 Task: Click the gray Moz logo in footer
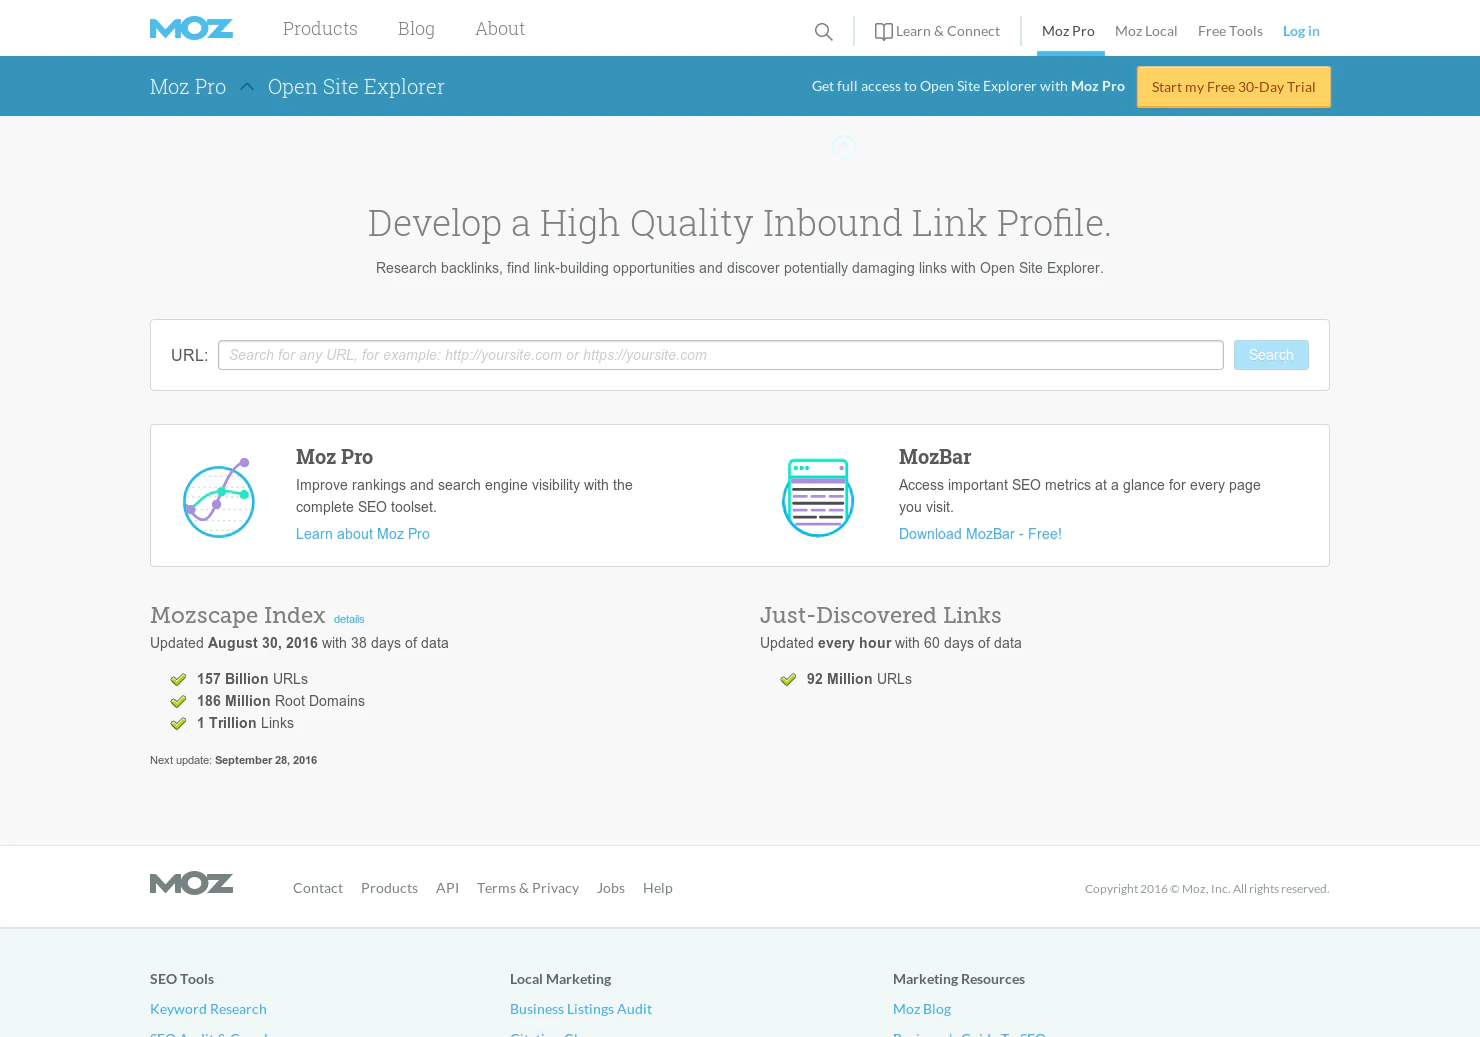coord(191,883)
